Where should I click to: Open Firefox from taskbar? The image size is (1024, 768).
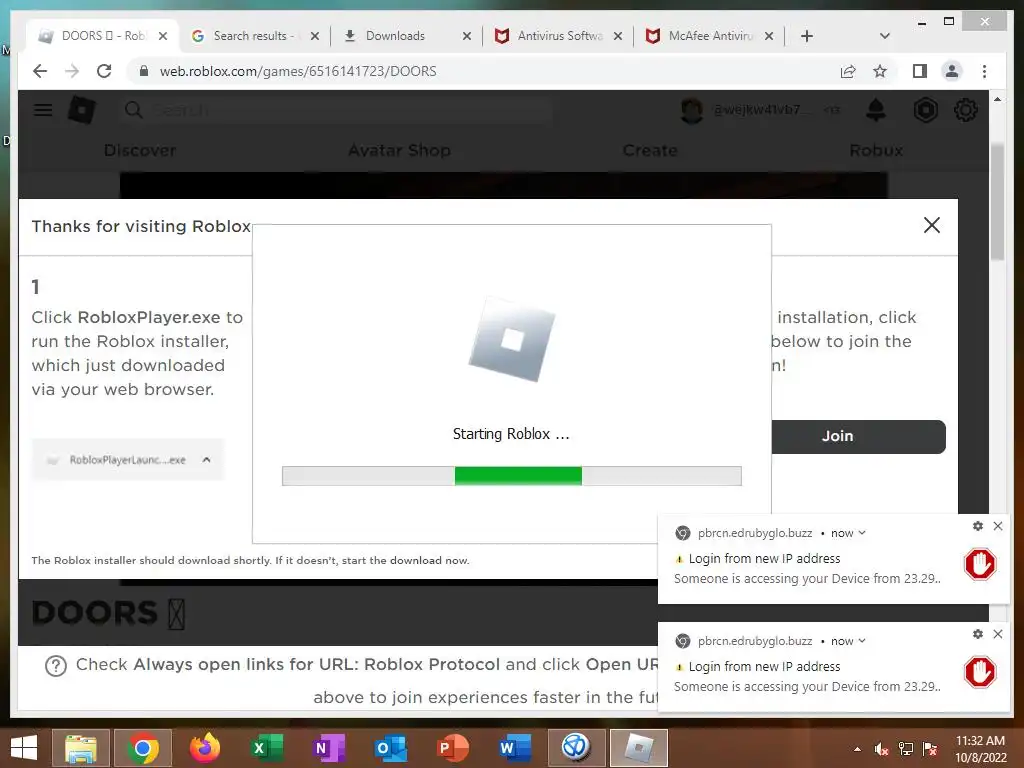point(205,748)
